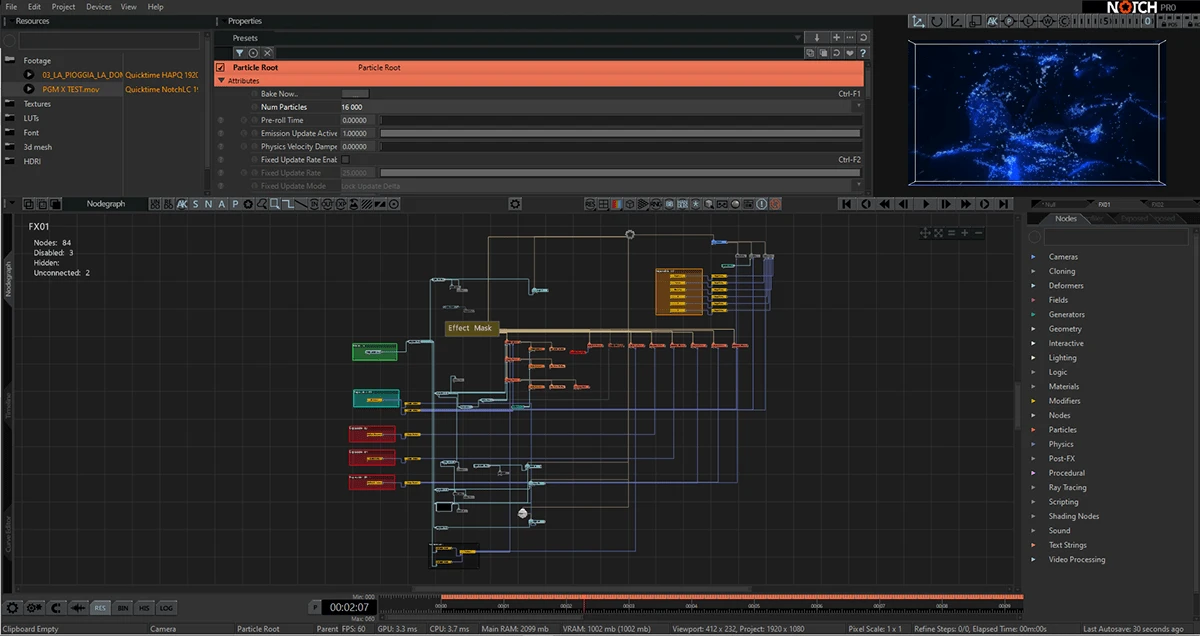The width and height of the screenshot is (1200, 636).
Task: Click the filter funnel icon under Presets
Action: click(240, 53)
